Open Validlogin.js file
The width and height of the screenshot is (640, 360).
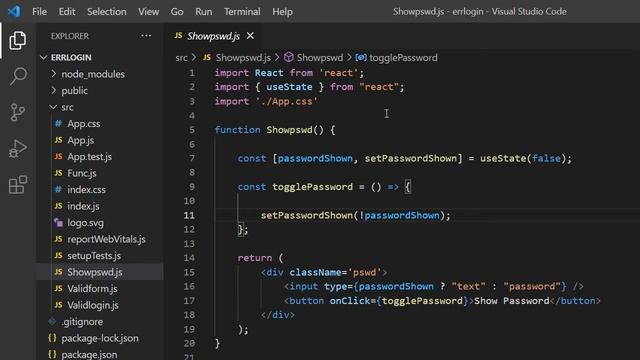click(x=93, y=305)
